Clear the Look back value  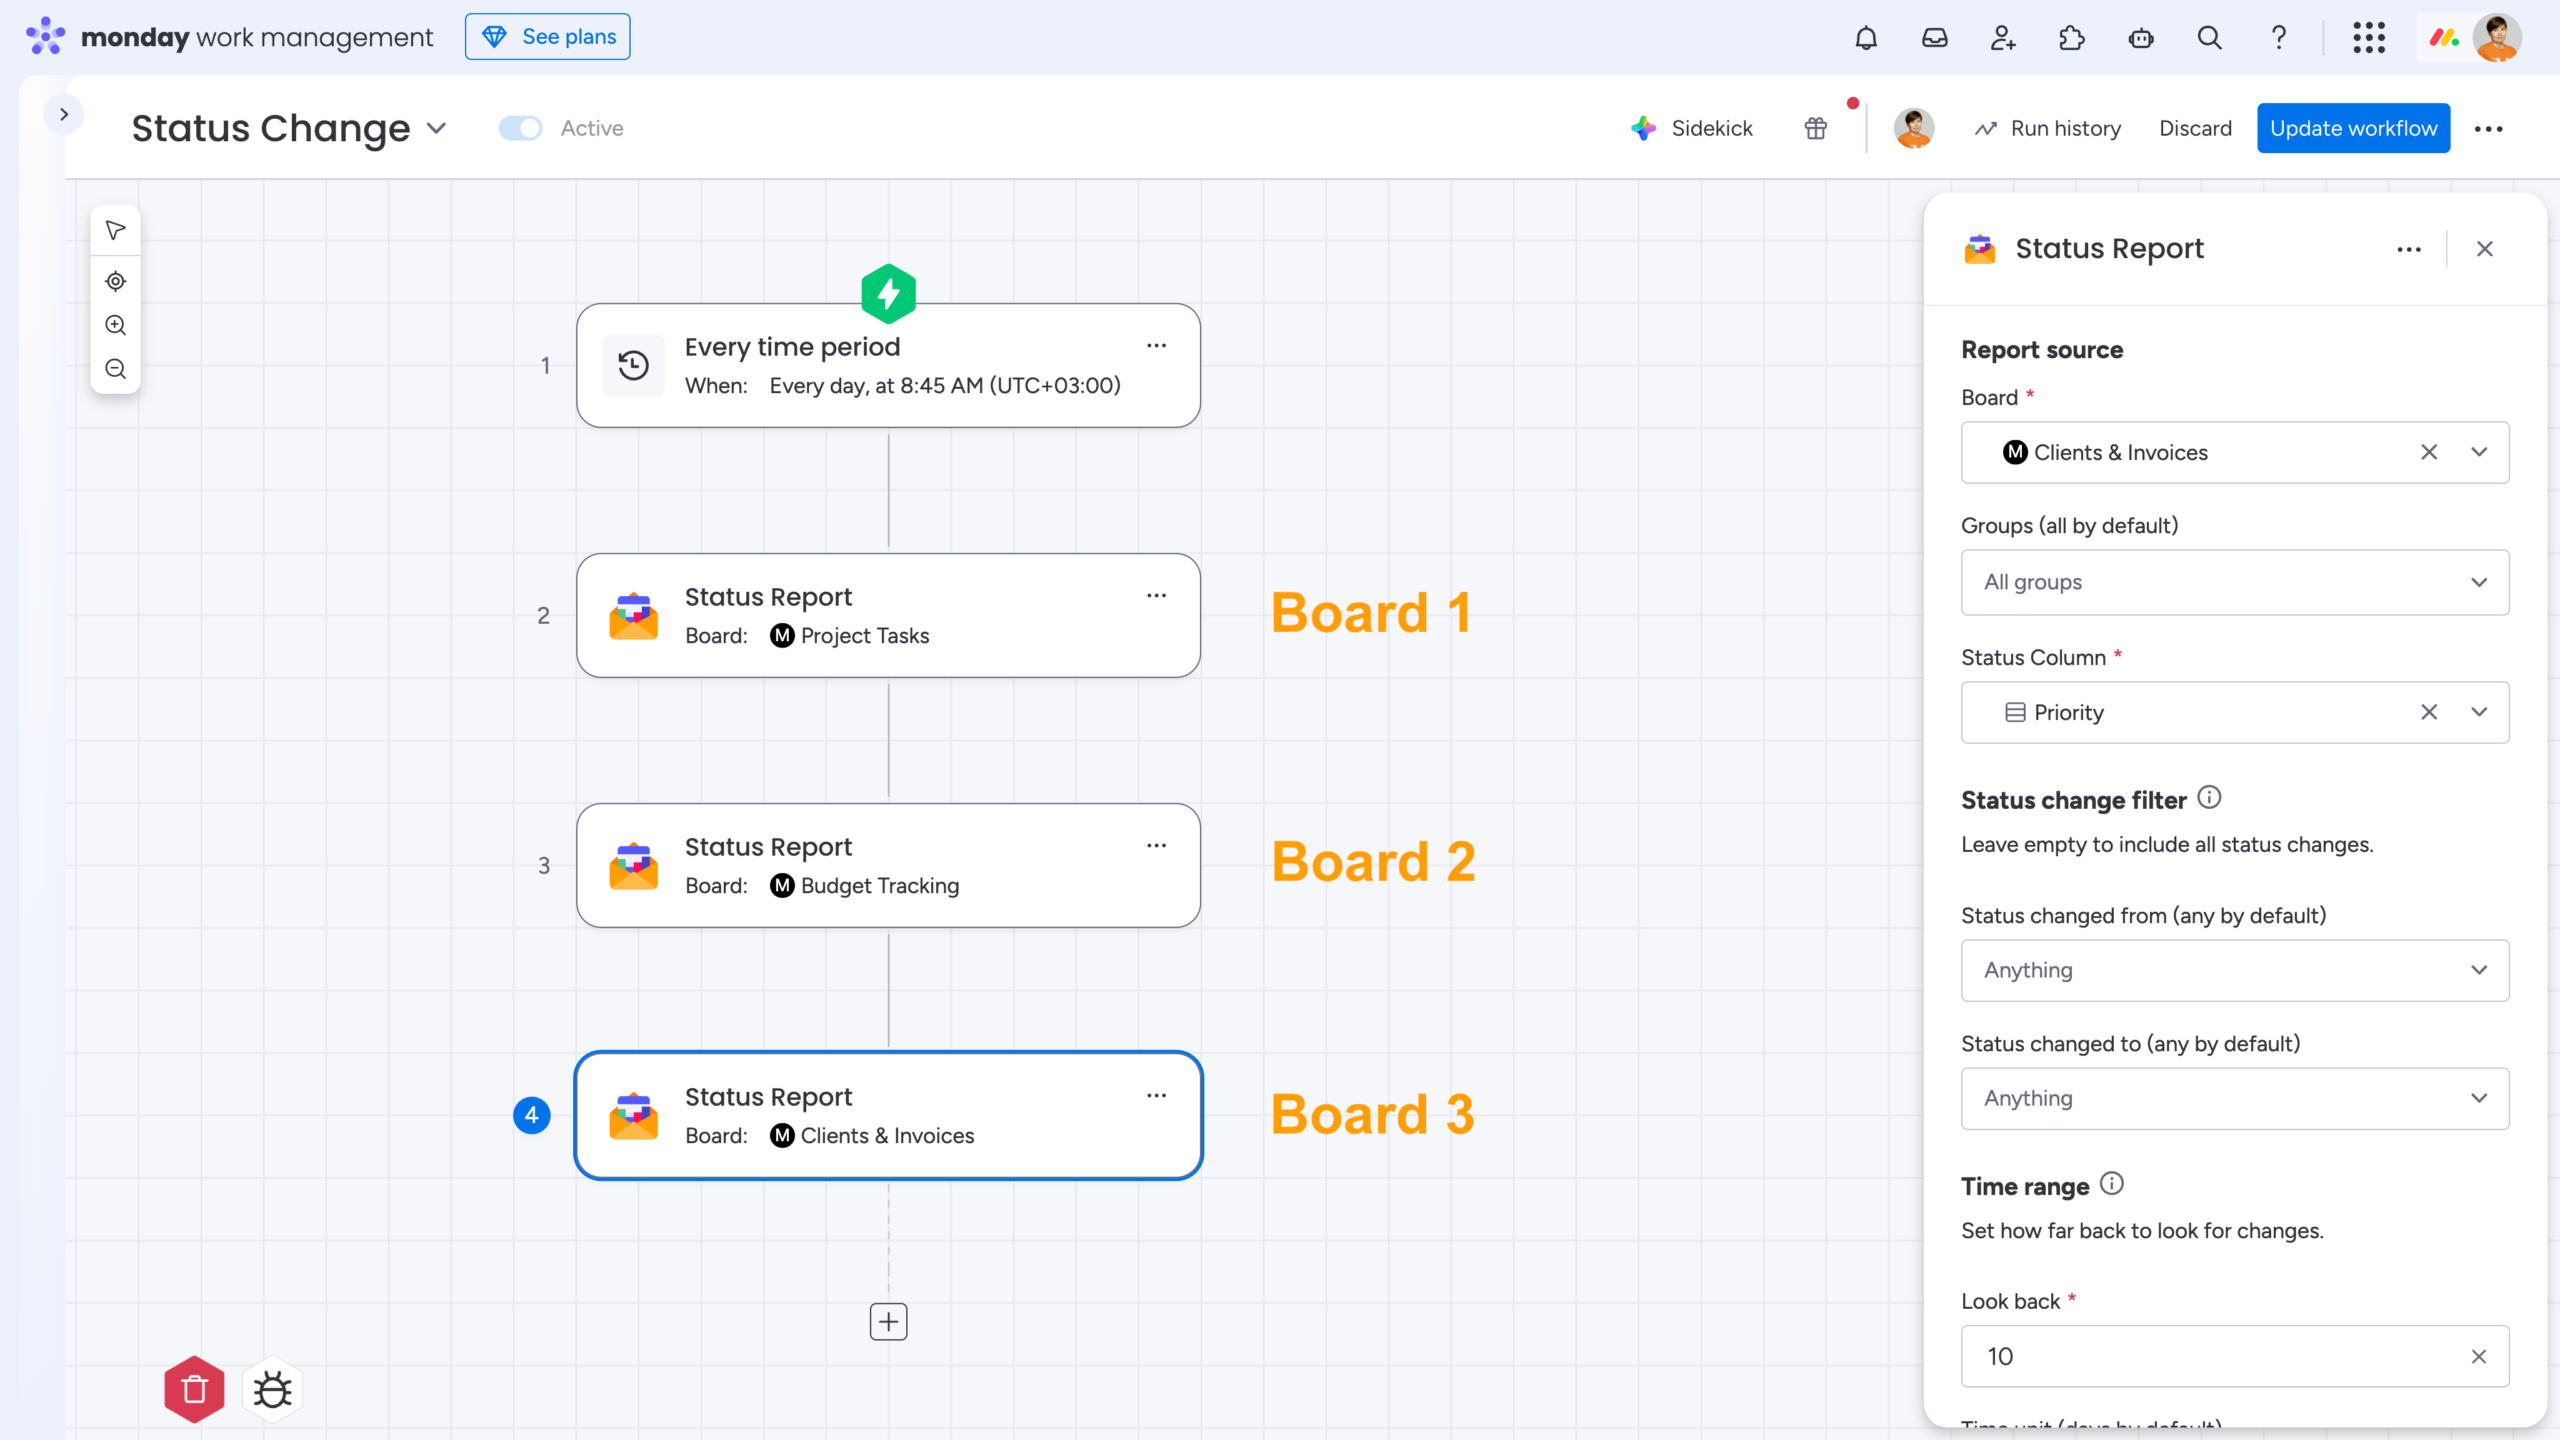point(2479,1356)
